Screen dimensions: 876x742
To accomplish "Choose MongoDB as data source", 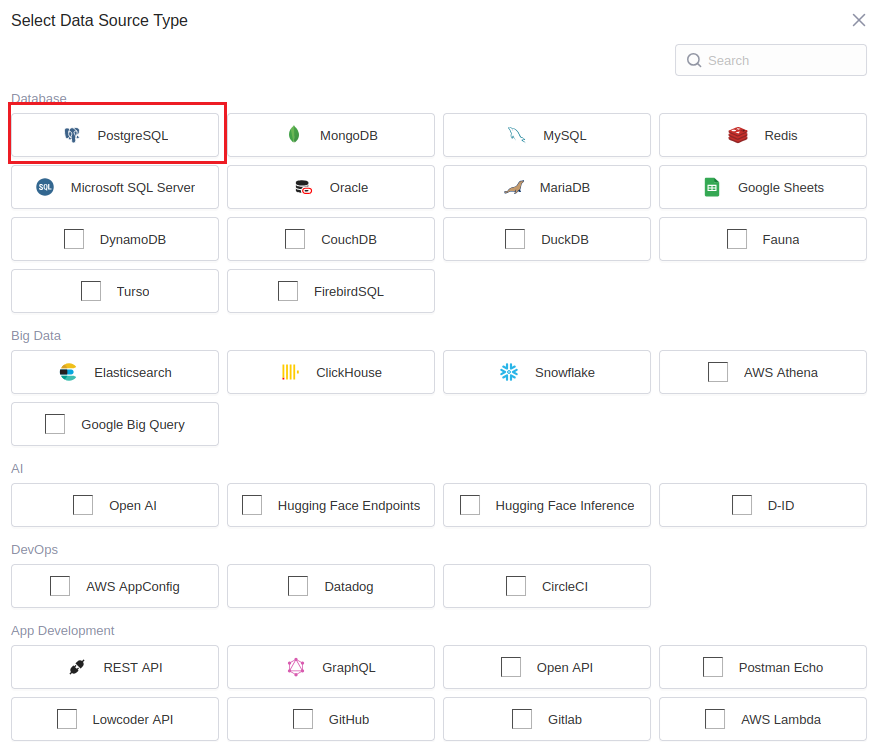I will tap(331, 135).
